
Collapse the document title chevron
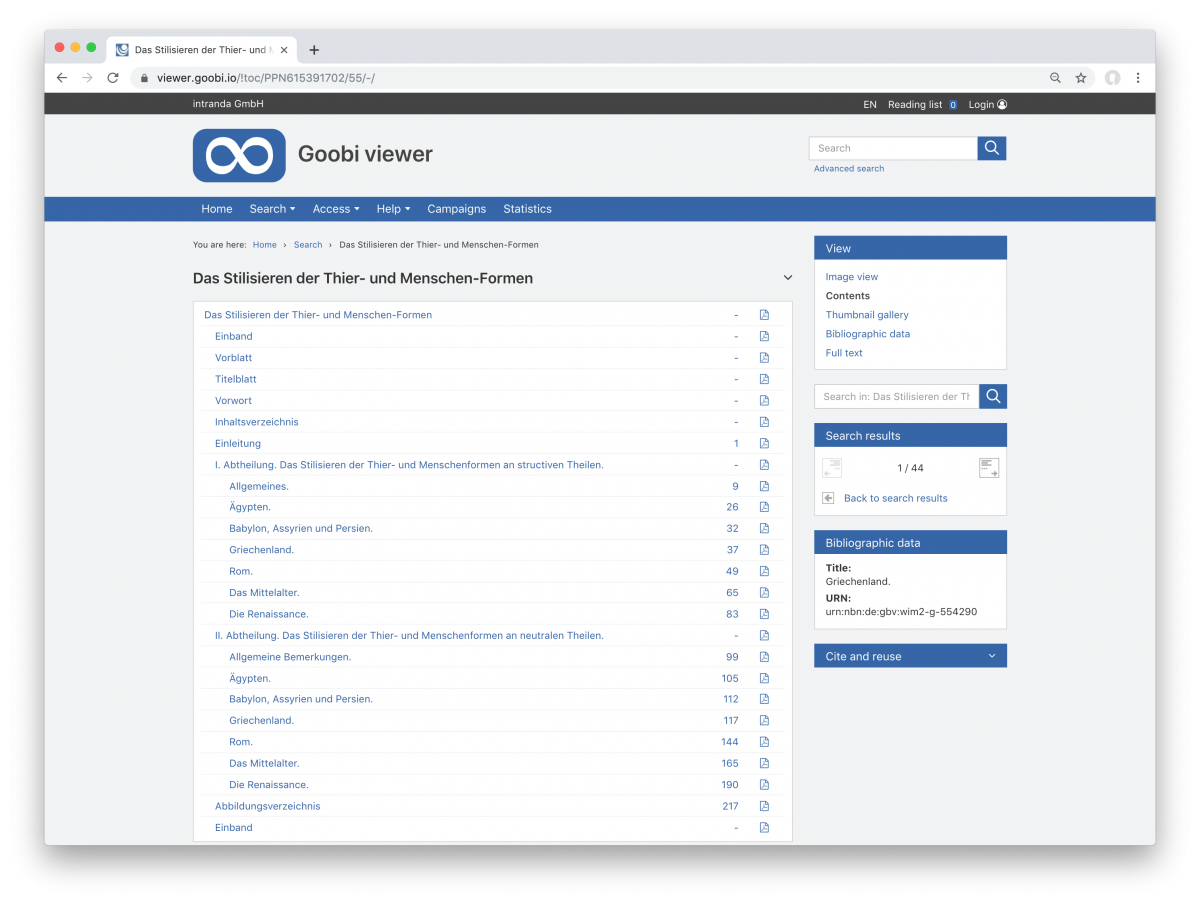coord(787,277)
